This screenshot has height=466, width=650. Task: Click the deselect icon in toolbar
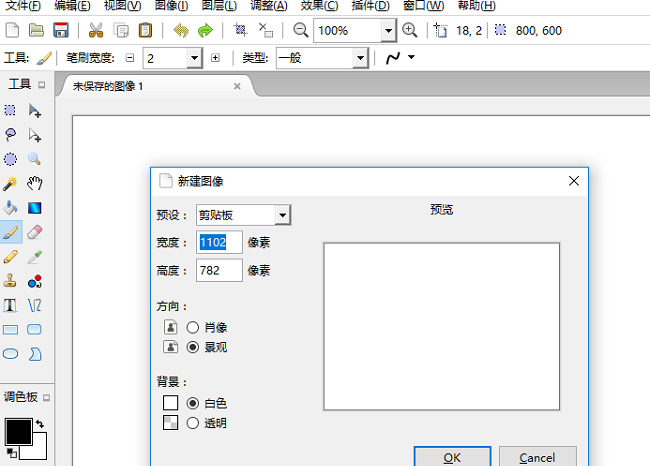[x=265, y=30]
